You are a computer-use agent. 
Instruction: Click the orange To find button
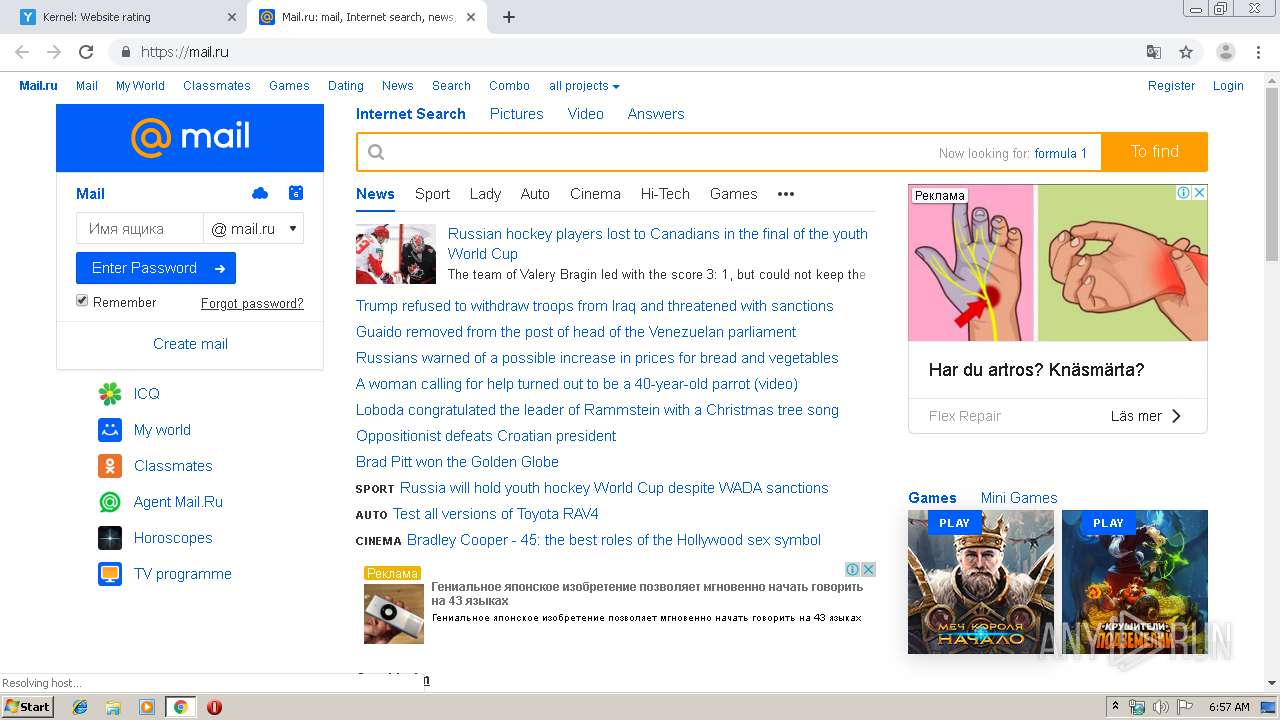[x=1154, y=152]
